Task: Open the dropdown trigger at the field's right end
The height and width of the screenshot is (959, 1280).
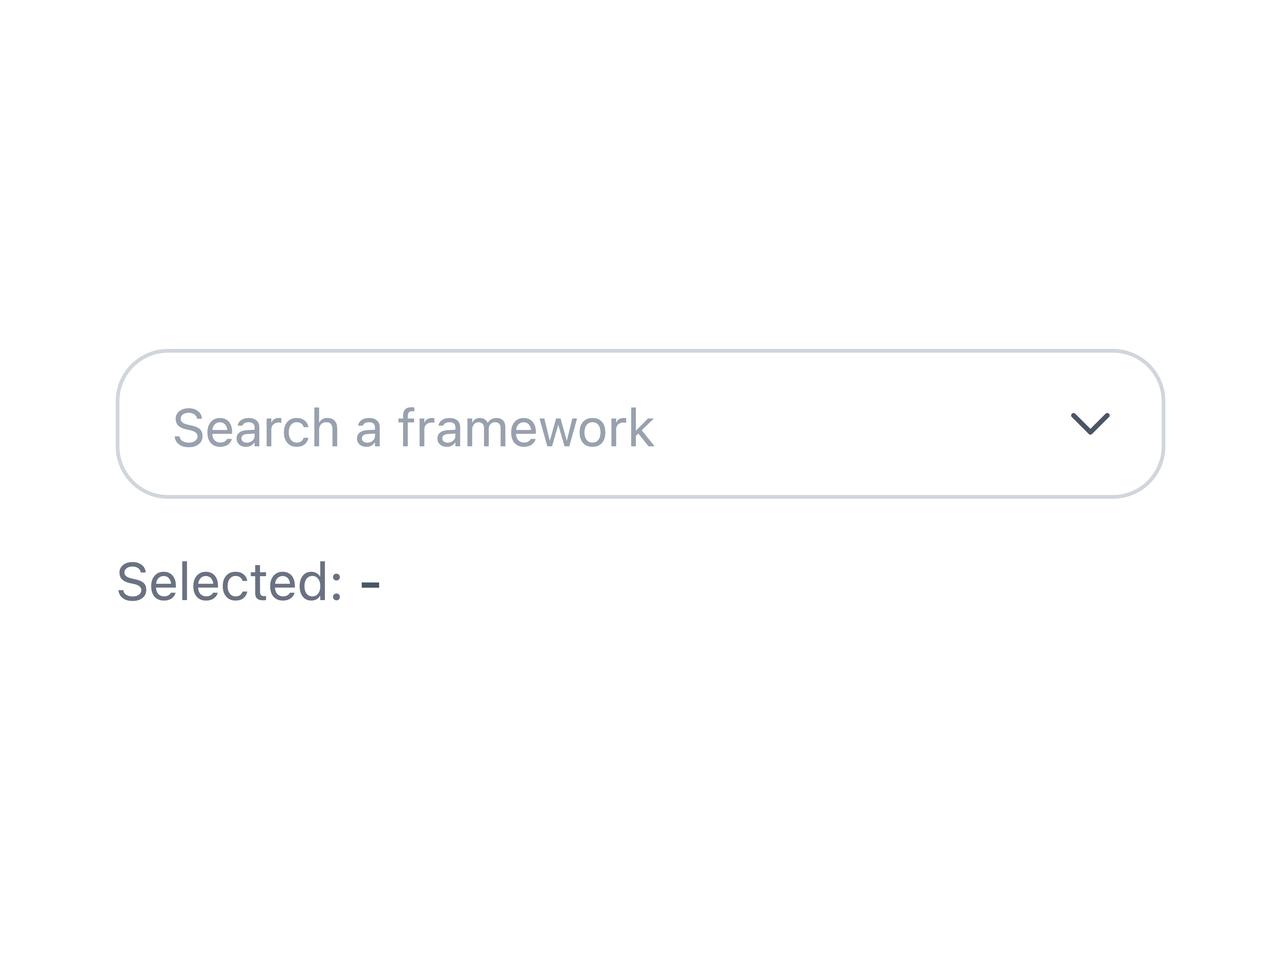Action: pyautogui.click(x=1090, y=424)
